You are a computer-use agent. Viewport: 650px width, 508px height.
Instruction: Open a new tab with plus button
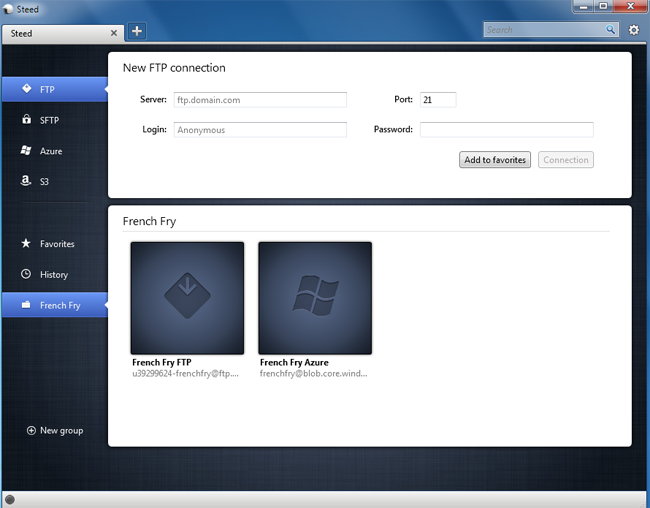tap(137, 31)
